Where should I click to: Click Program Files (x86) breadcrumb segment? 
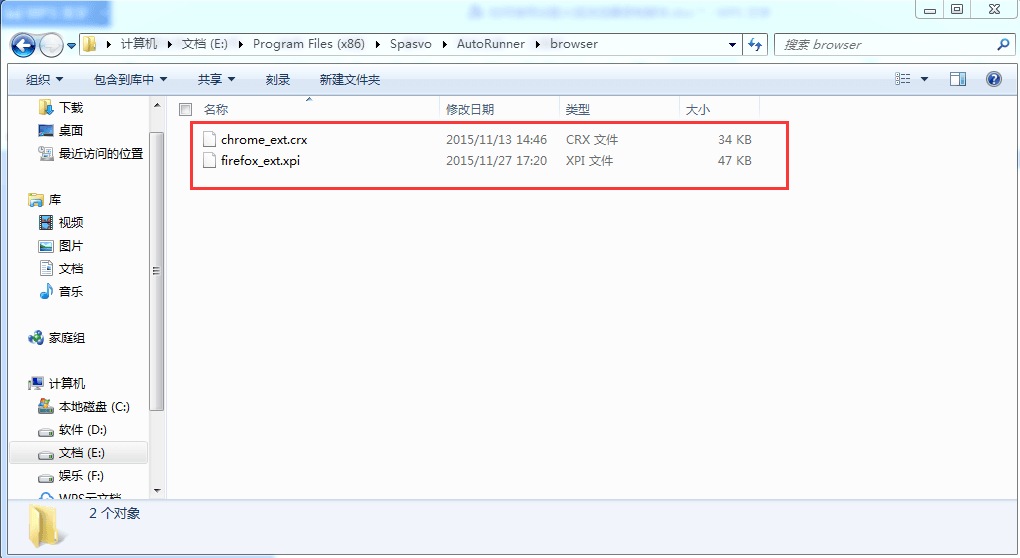point(309,44)
